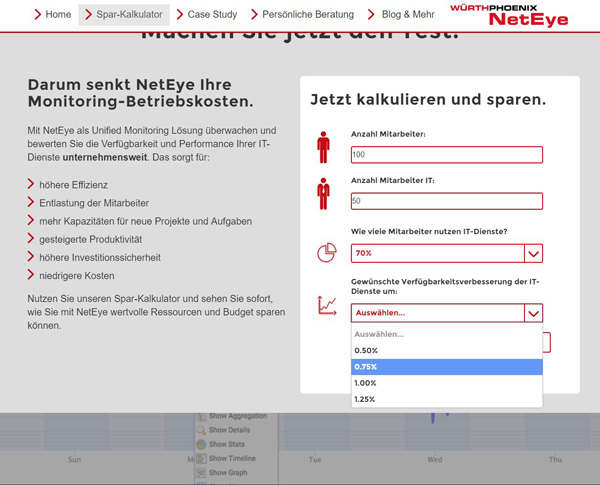The image size is (600, 485).
Task: Select the 1.25% option
Action: [447, 399]
